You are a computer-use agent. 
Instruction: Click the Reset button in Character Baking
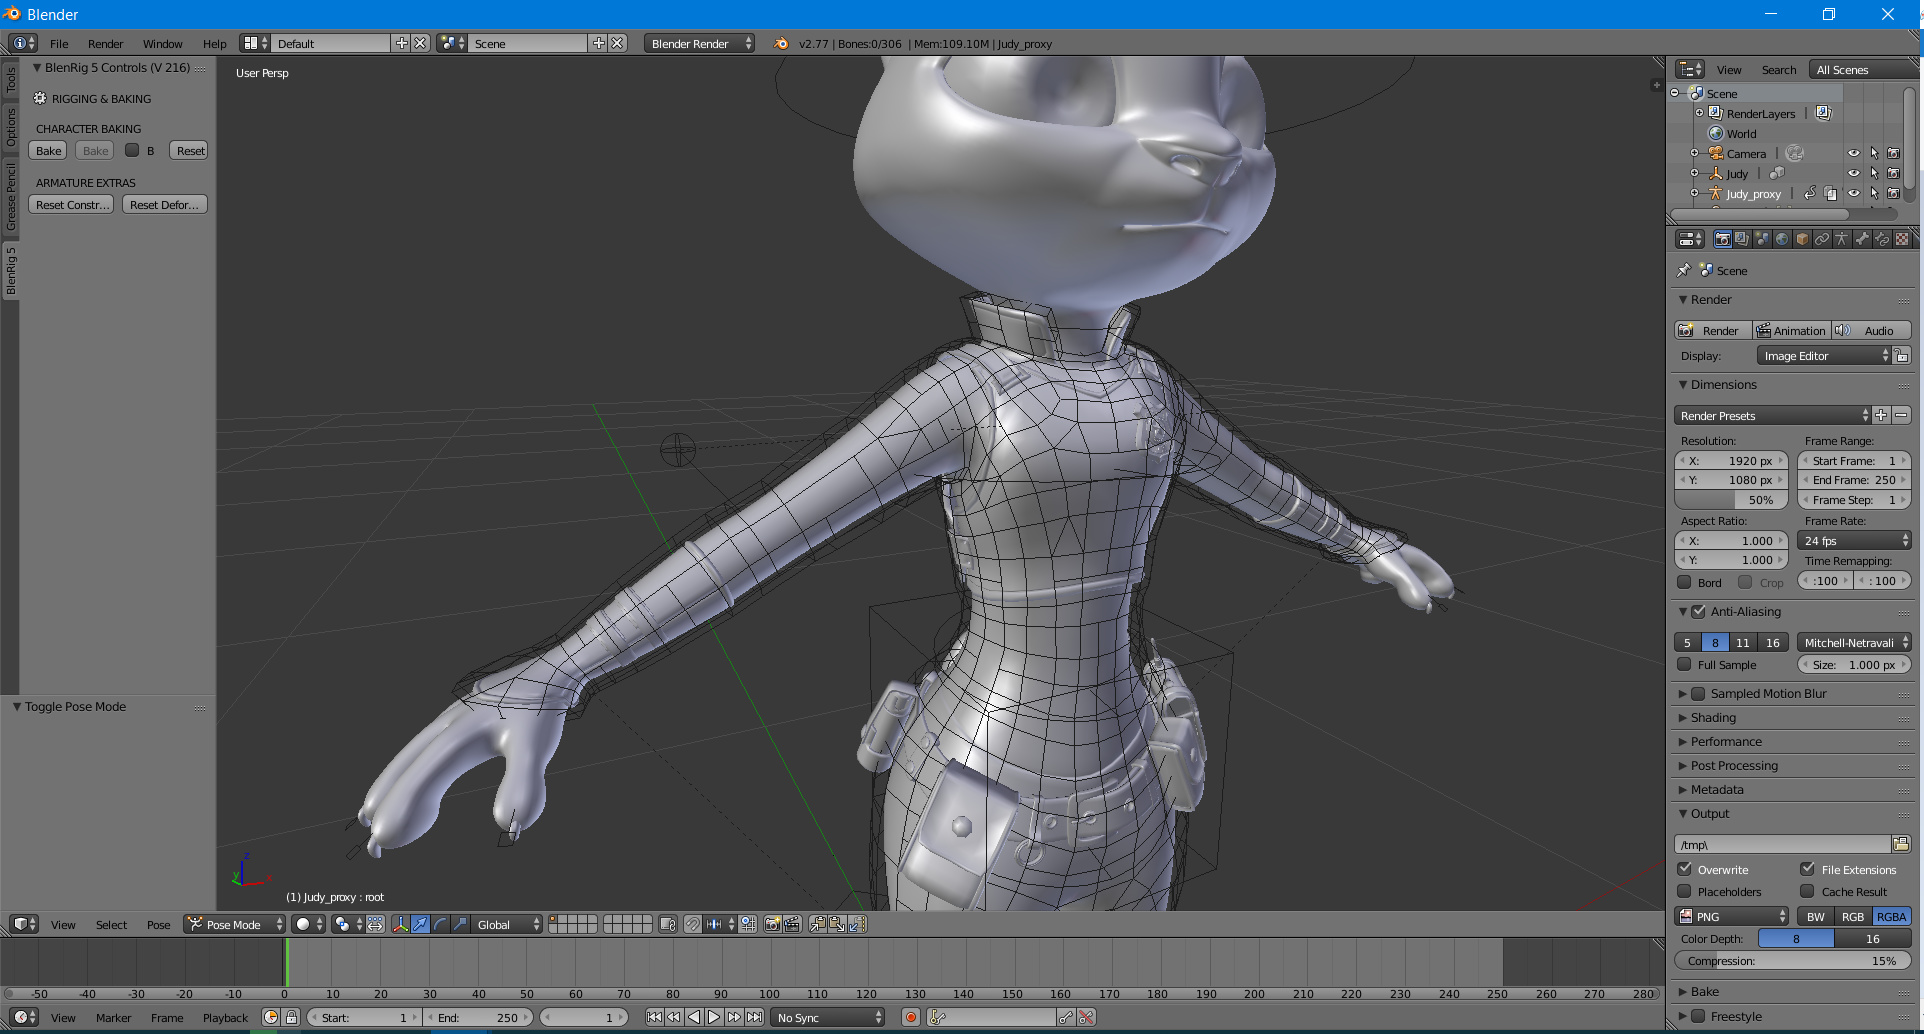[190, 150]
